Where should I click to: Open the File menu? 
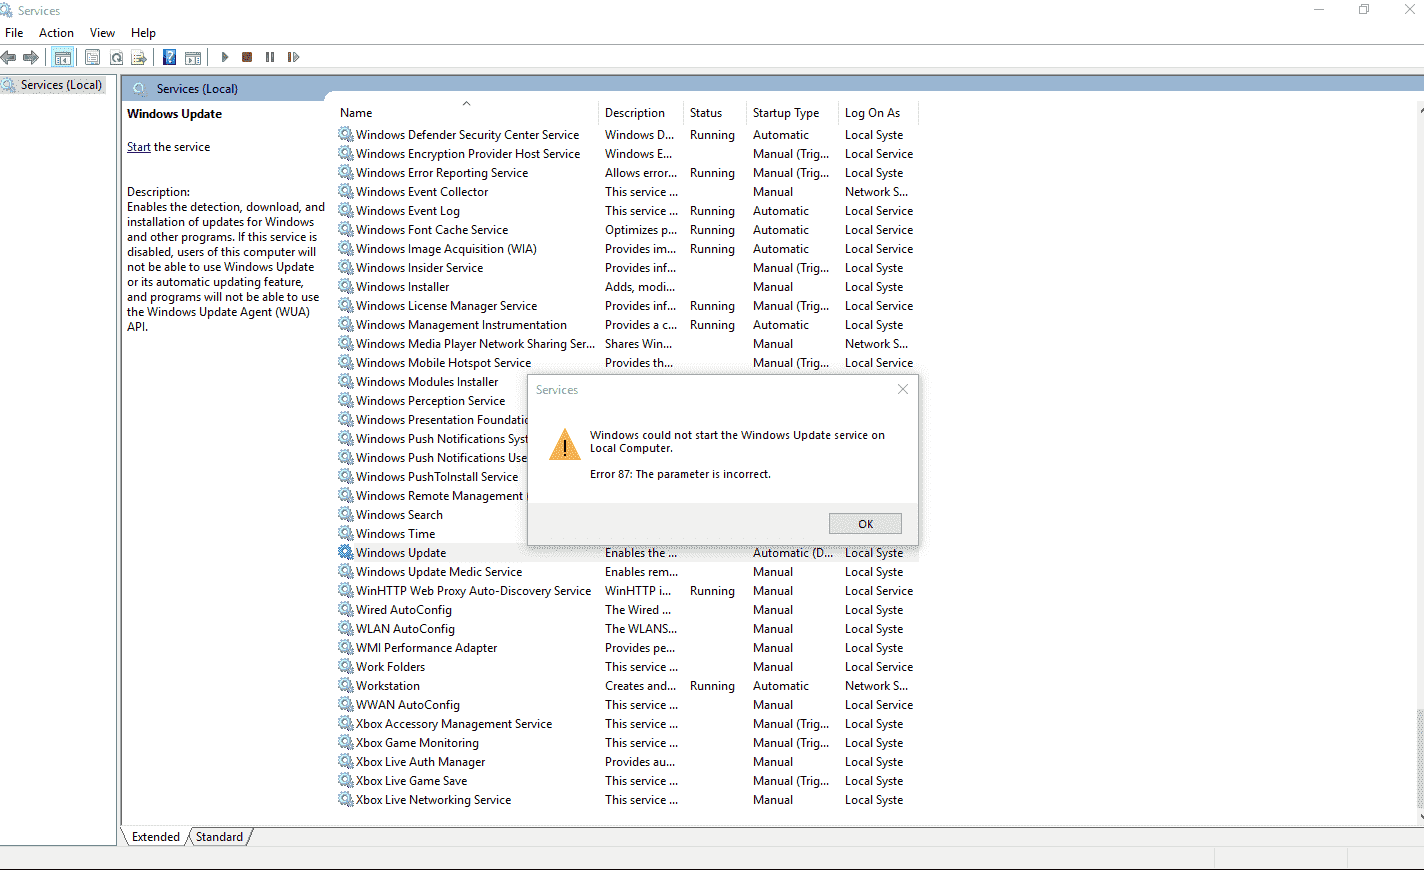point(14,33)
